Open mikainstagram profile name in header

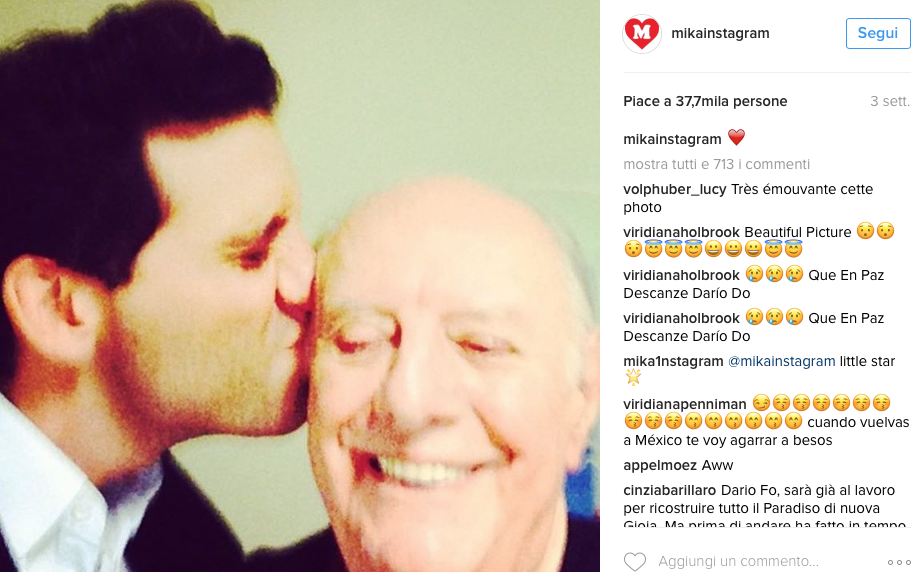point(720,33)
